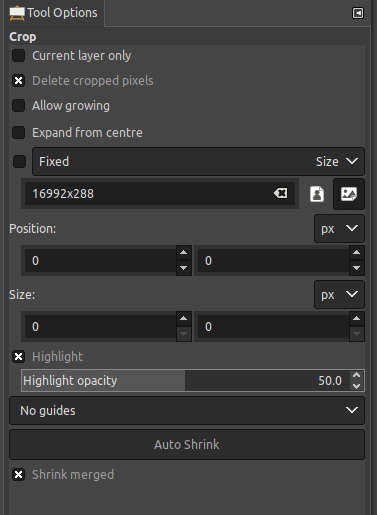The image size is (377, 515).
Task: Open the tab configuration menu button
Action: pyautogui.click(x=358, y=13)
